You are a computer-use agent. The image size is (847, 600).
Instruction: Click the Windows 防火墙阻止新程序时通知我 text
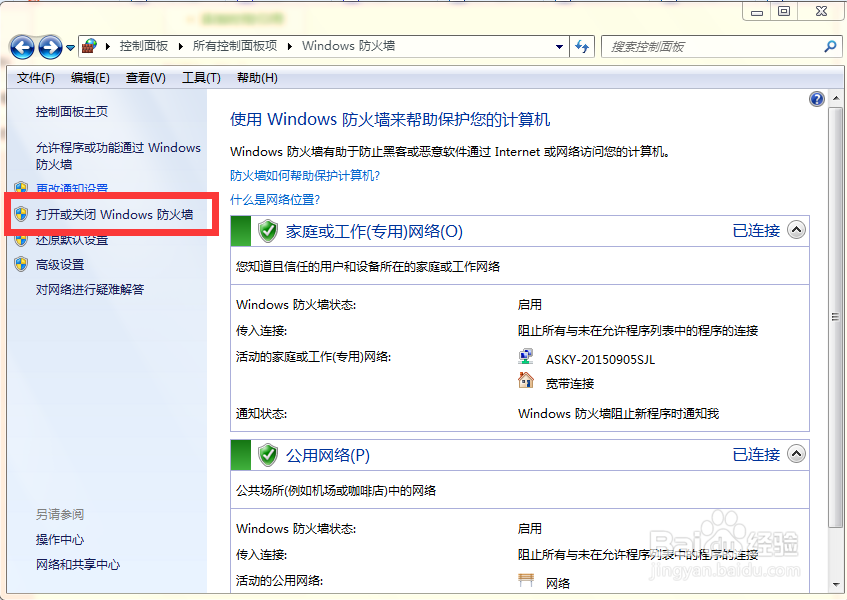[619, 414]
